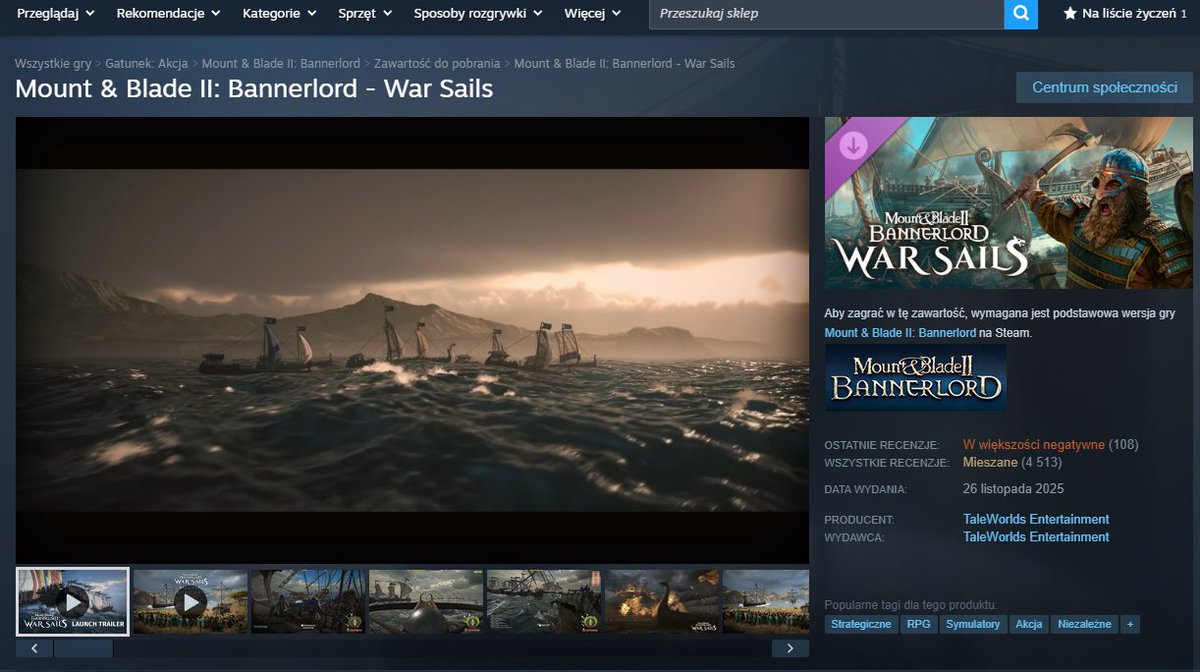The width and height of the screenshot is (1200, 672).
Task: Click the War Sails breadcrumb link
Action: [624, 63]
